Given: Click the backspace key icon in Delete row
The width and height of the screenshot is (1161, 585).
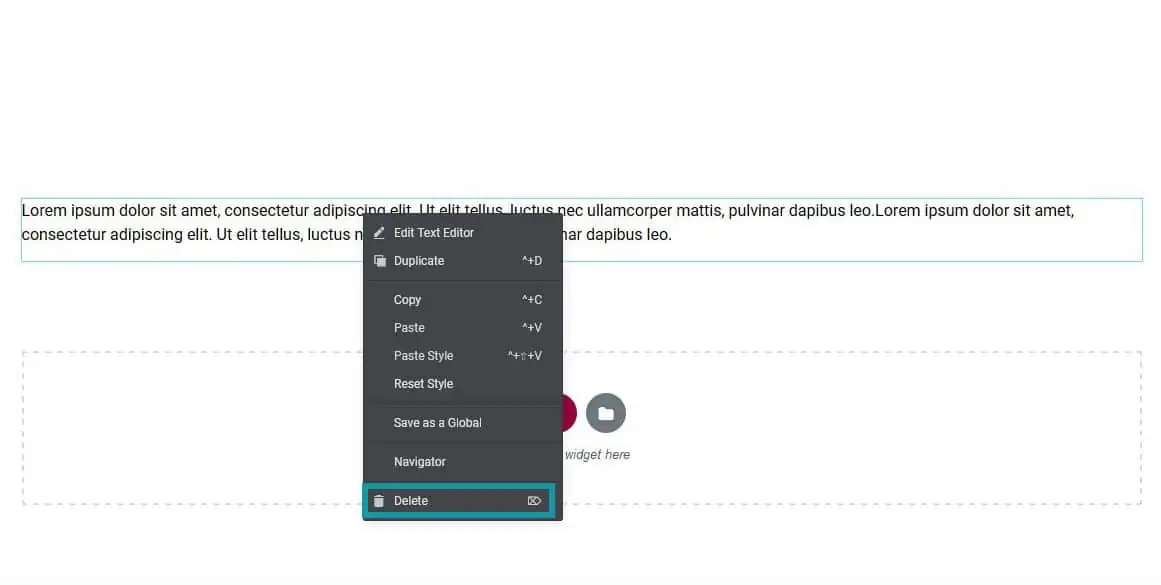Looking at the screenshot, I should pyautogui.click(x=534, y=501).
